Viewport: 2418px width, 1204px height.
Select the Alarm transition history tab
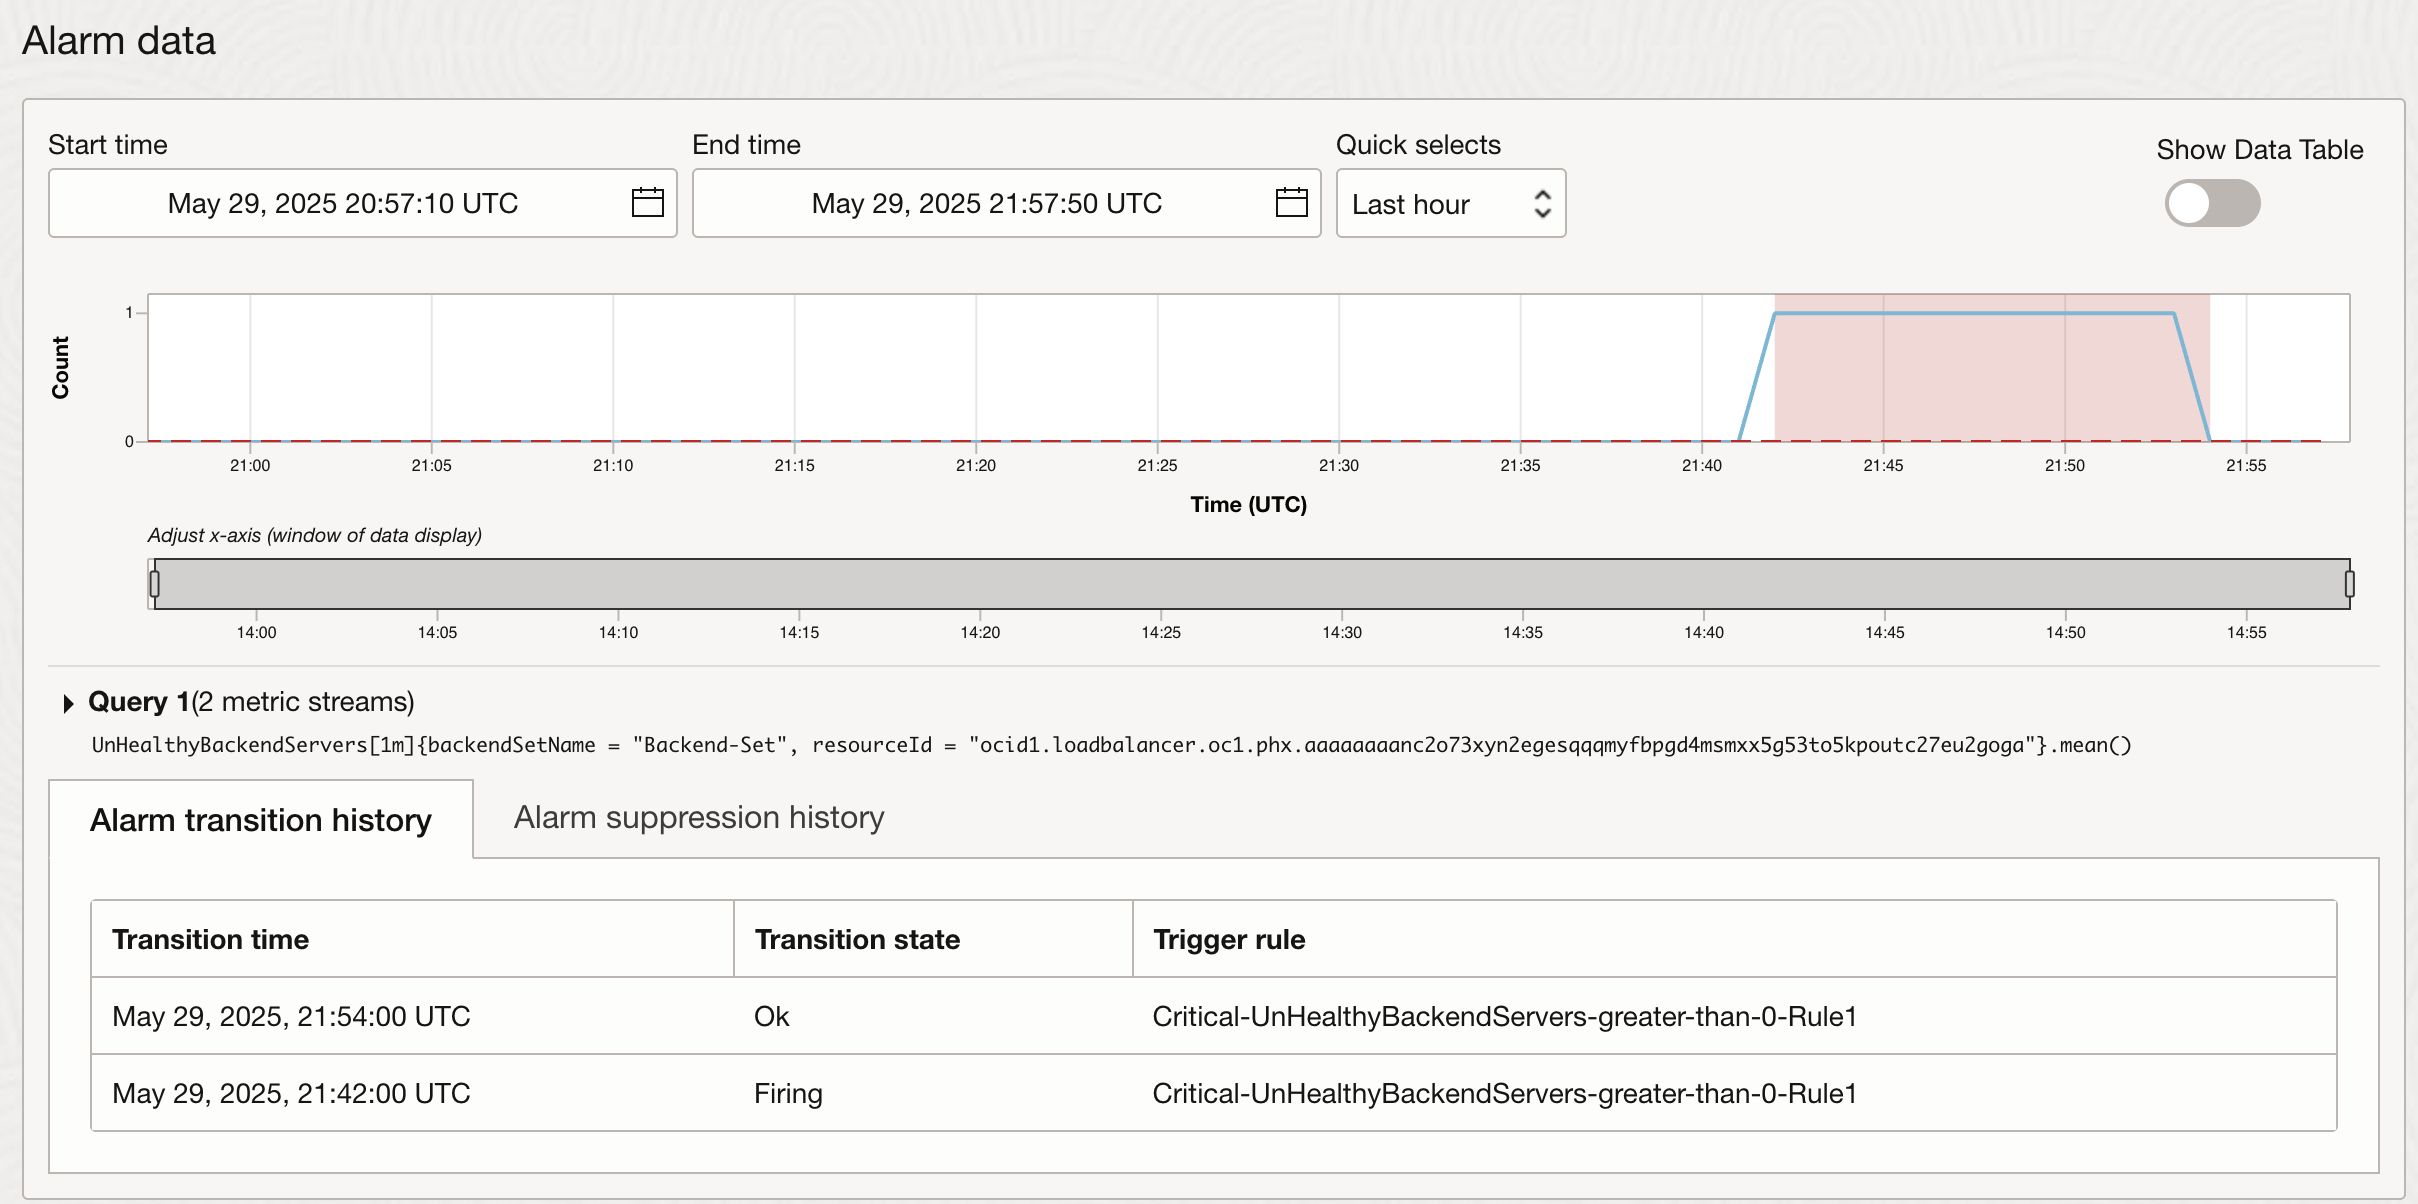(260, 820)
